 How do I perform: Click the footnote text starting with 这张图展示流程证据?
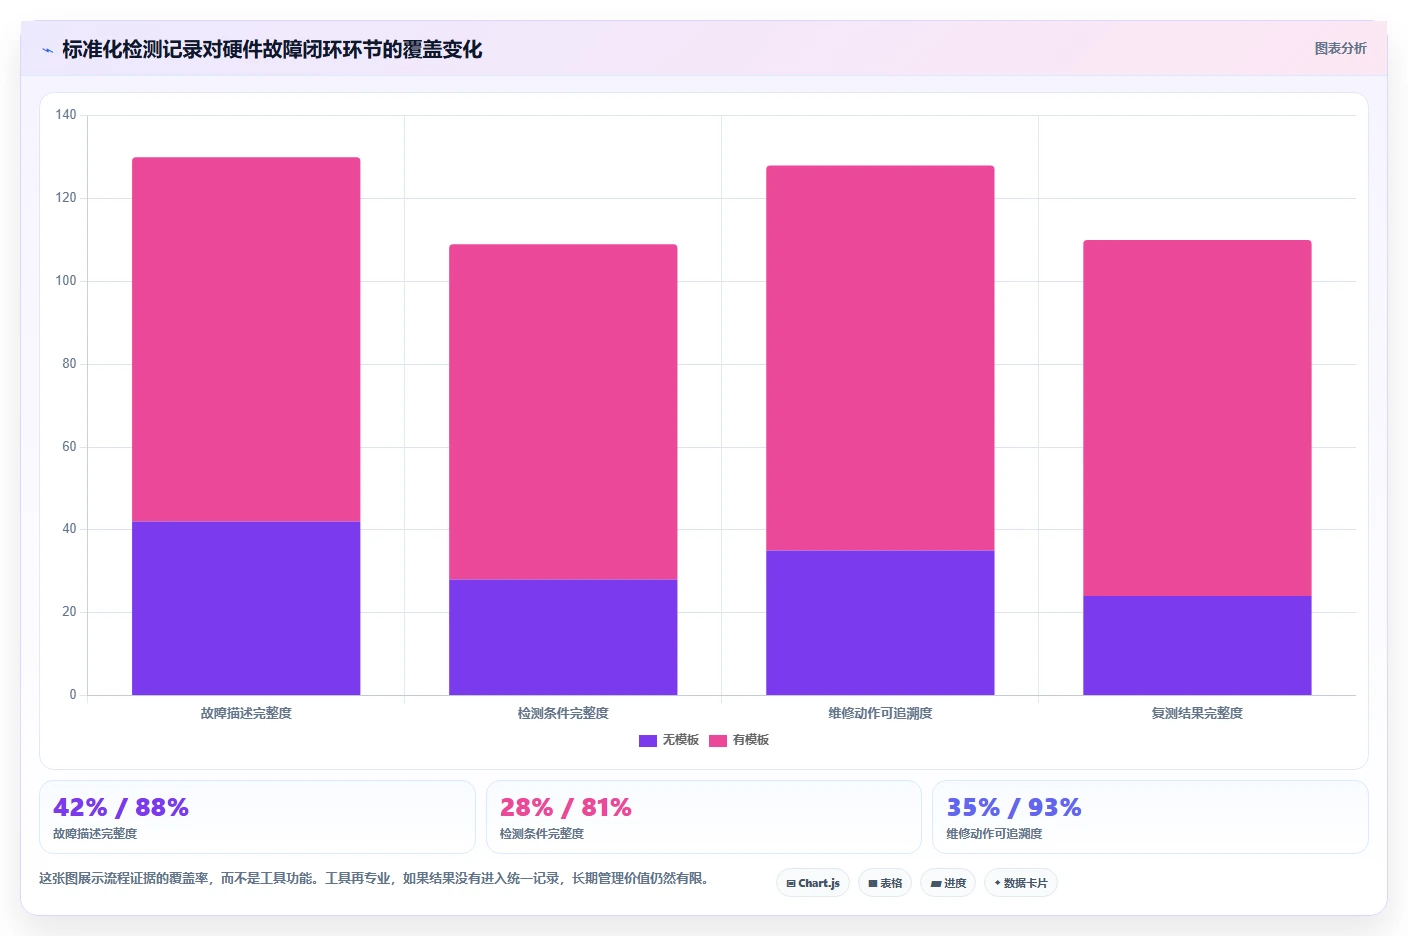pos(374,878)
